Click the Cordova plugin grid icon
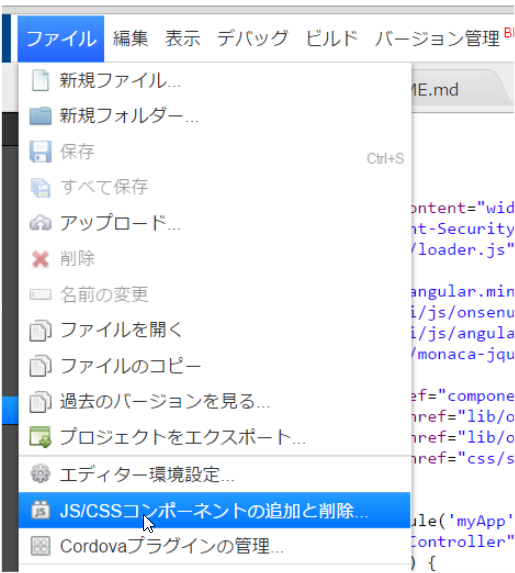Viewport: 515px width, 573px height. point(40,546)
